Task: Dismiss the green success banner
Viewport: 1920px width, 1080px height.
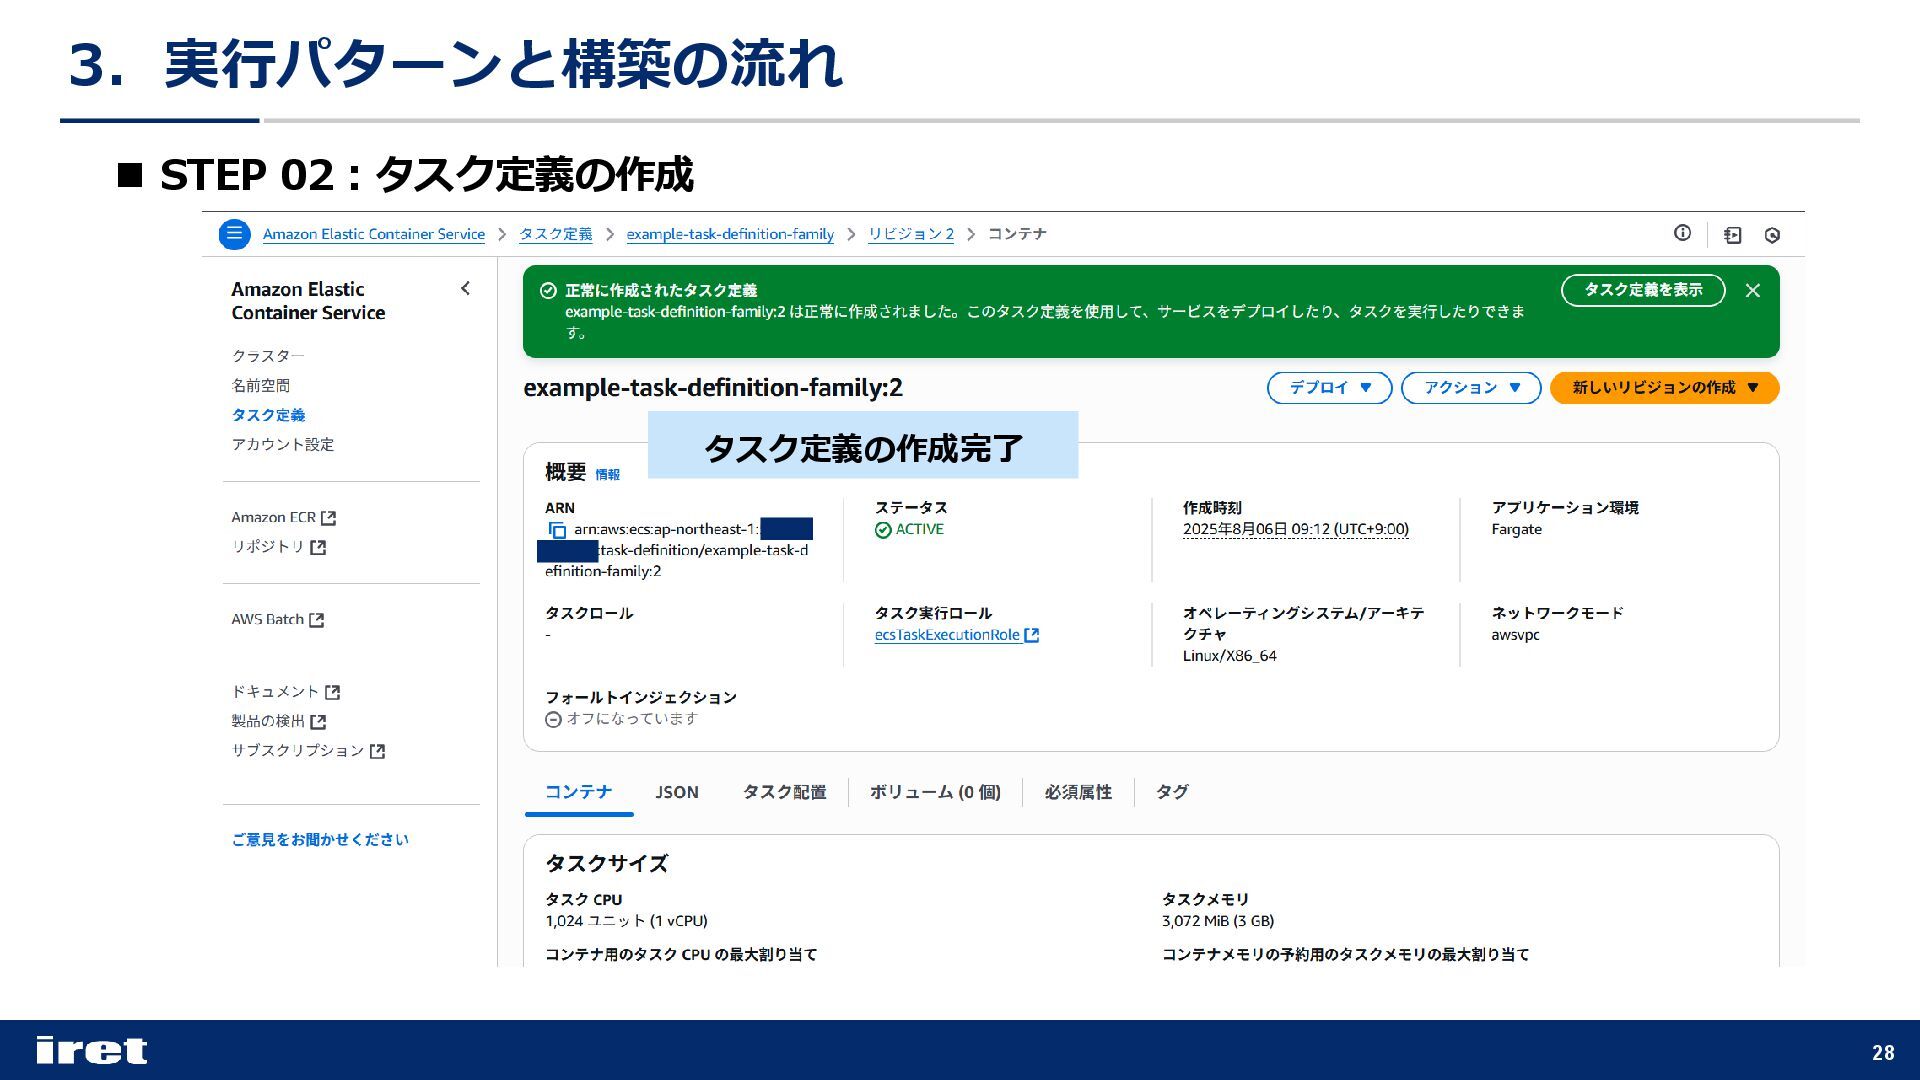Action: (1753, 290)
